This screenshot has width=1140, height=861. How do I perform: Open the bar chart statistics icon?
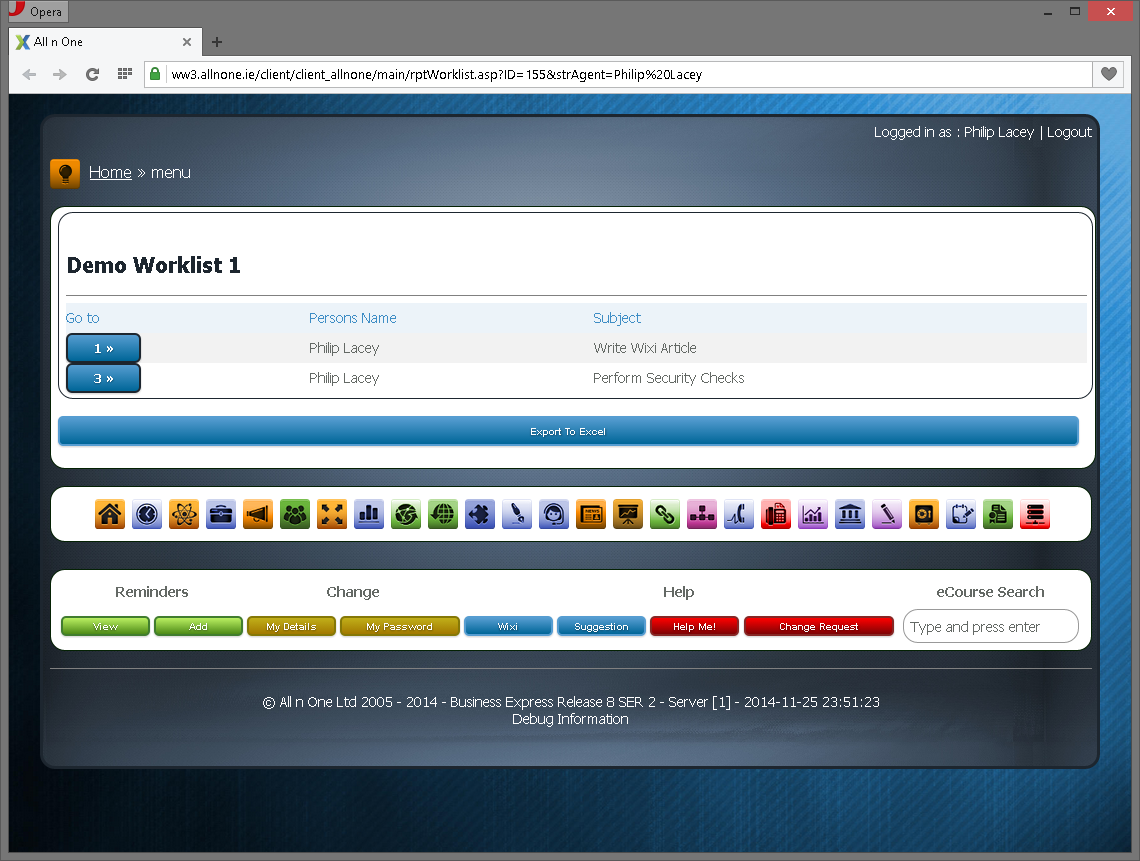(x=369, y=514)
